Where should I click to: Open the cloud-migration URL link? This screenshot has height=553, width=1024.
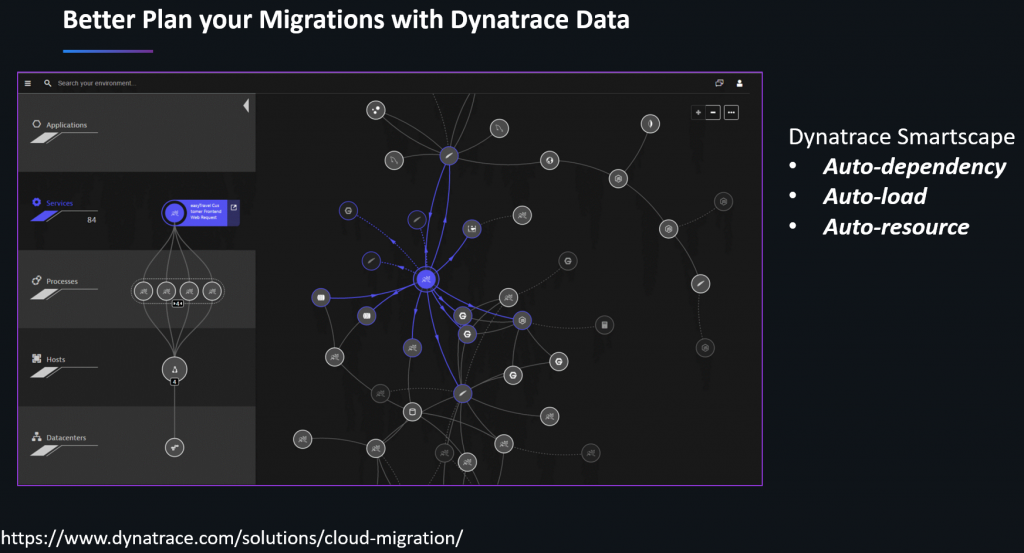232,538
